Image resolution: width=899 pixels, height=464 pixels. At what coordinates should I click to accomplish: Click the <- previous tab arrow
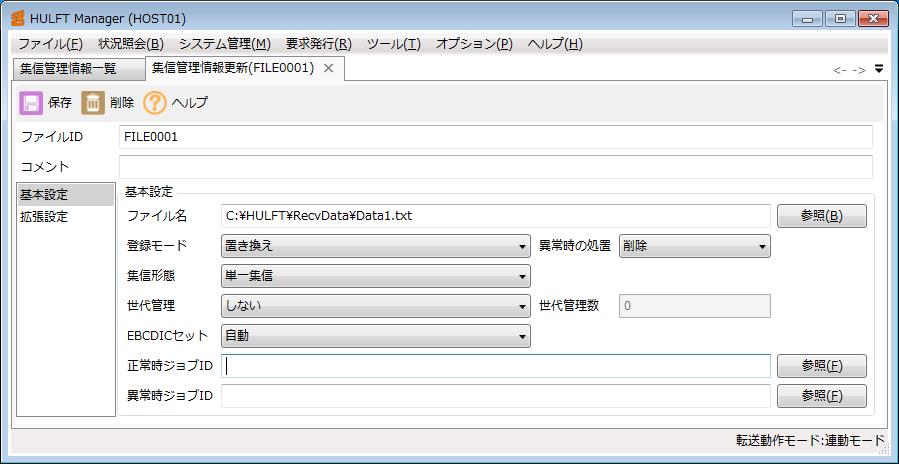coord(840,70)
